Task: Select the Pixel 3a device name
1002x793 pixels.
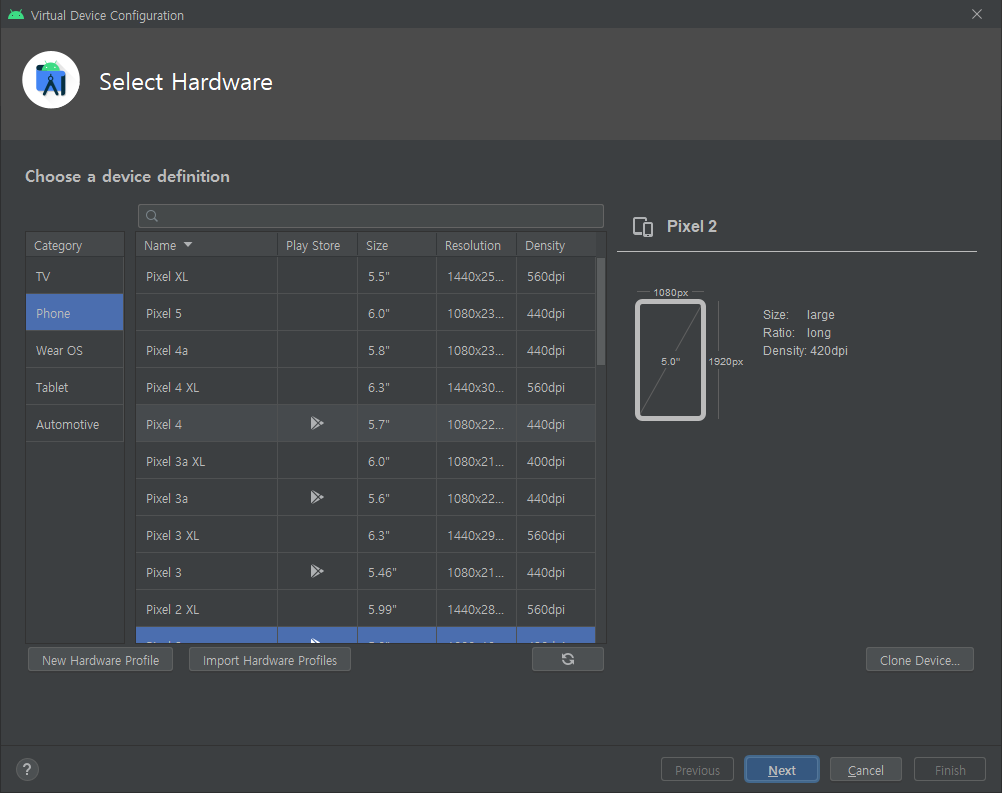Action: [167, 498]
